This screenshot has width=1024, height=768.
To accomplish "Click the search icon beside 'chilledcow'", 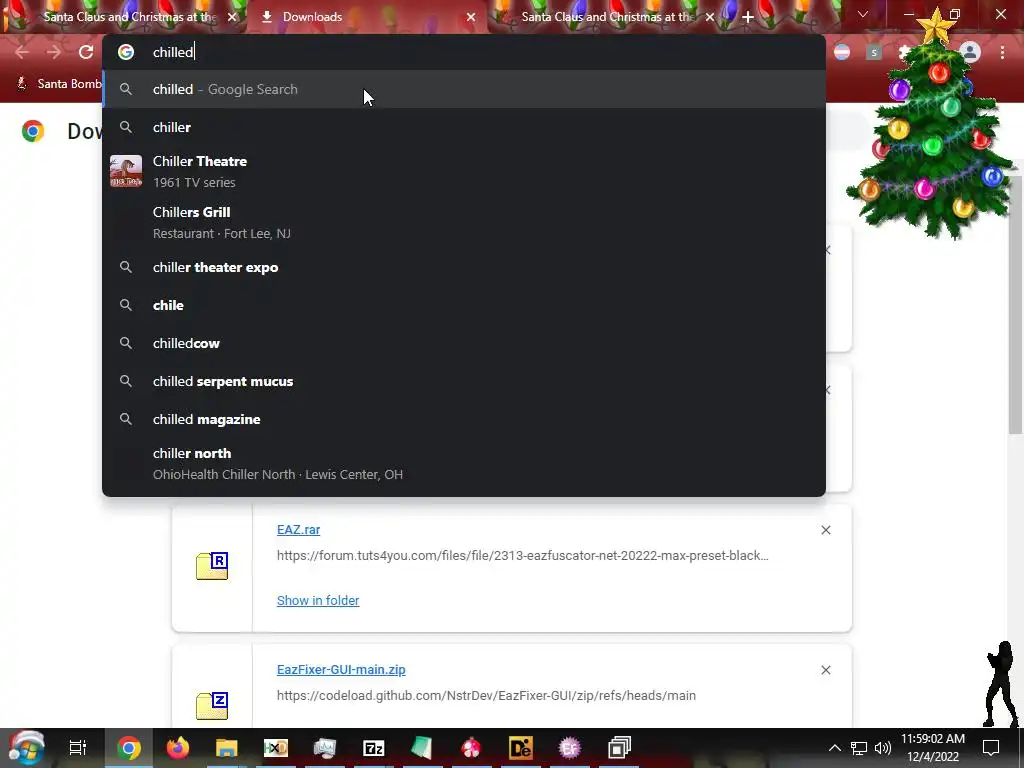I will pyautogui.click(x=126, y=344).
